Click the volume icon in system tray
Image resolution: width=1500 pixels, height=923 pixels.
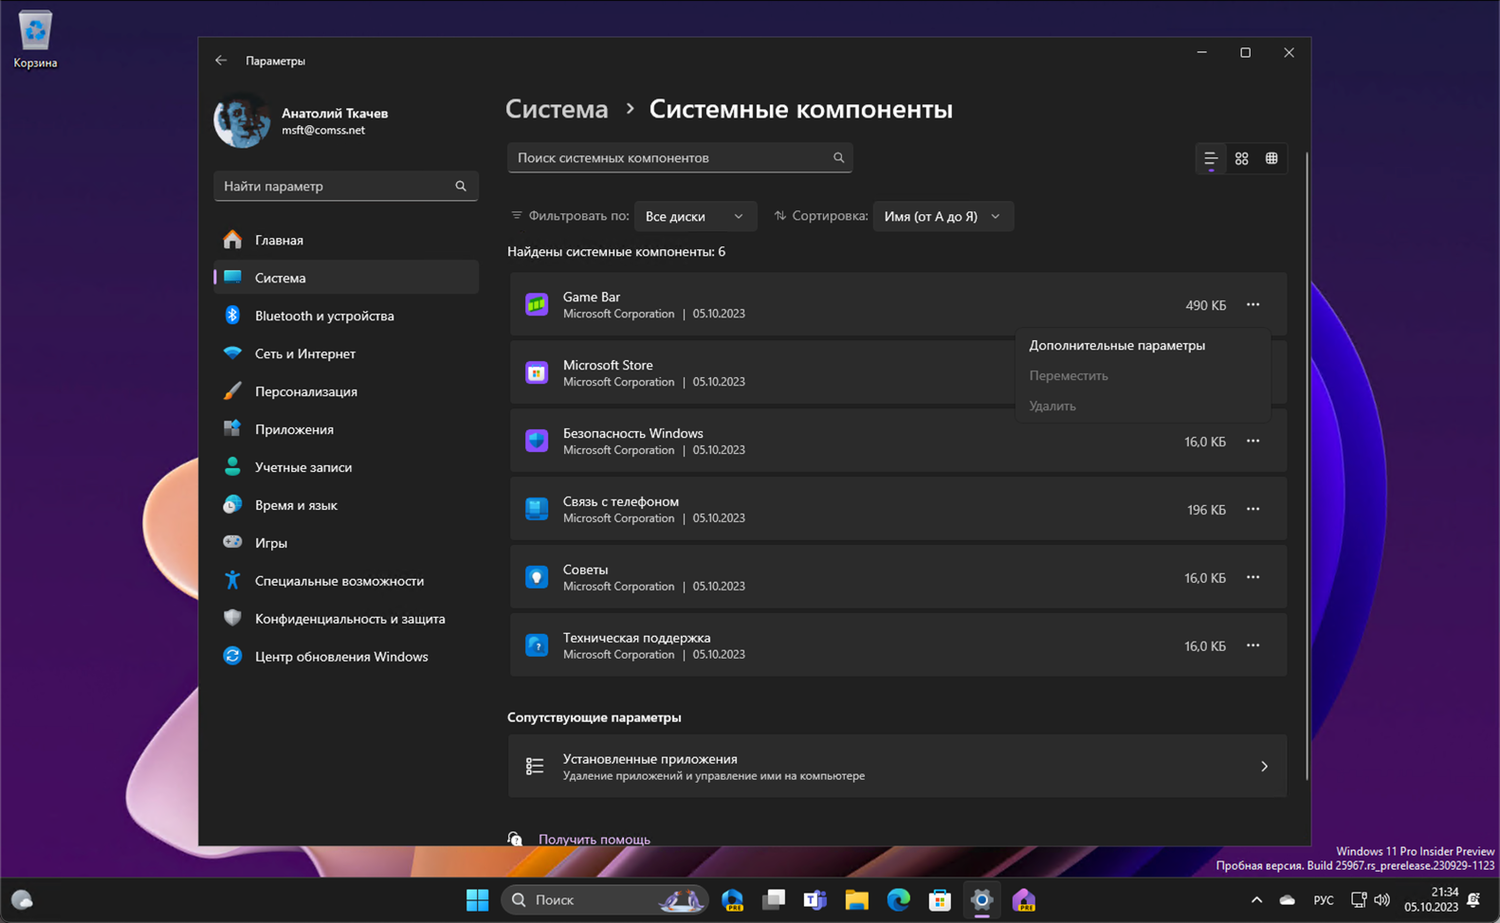click(x=1382, y=900)
